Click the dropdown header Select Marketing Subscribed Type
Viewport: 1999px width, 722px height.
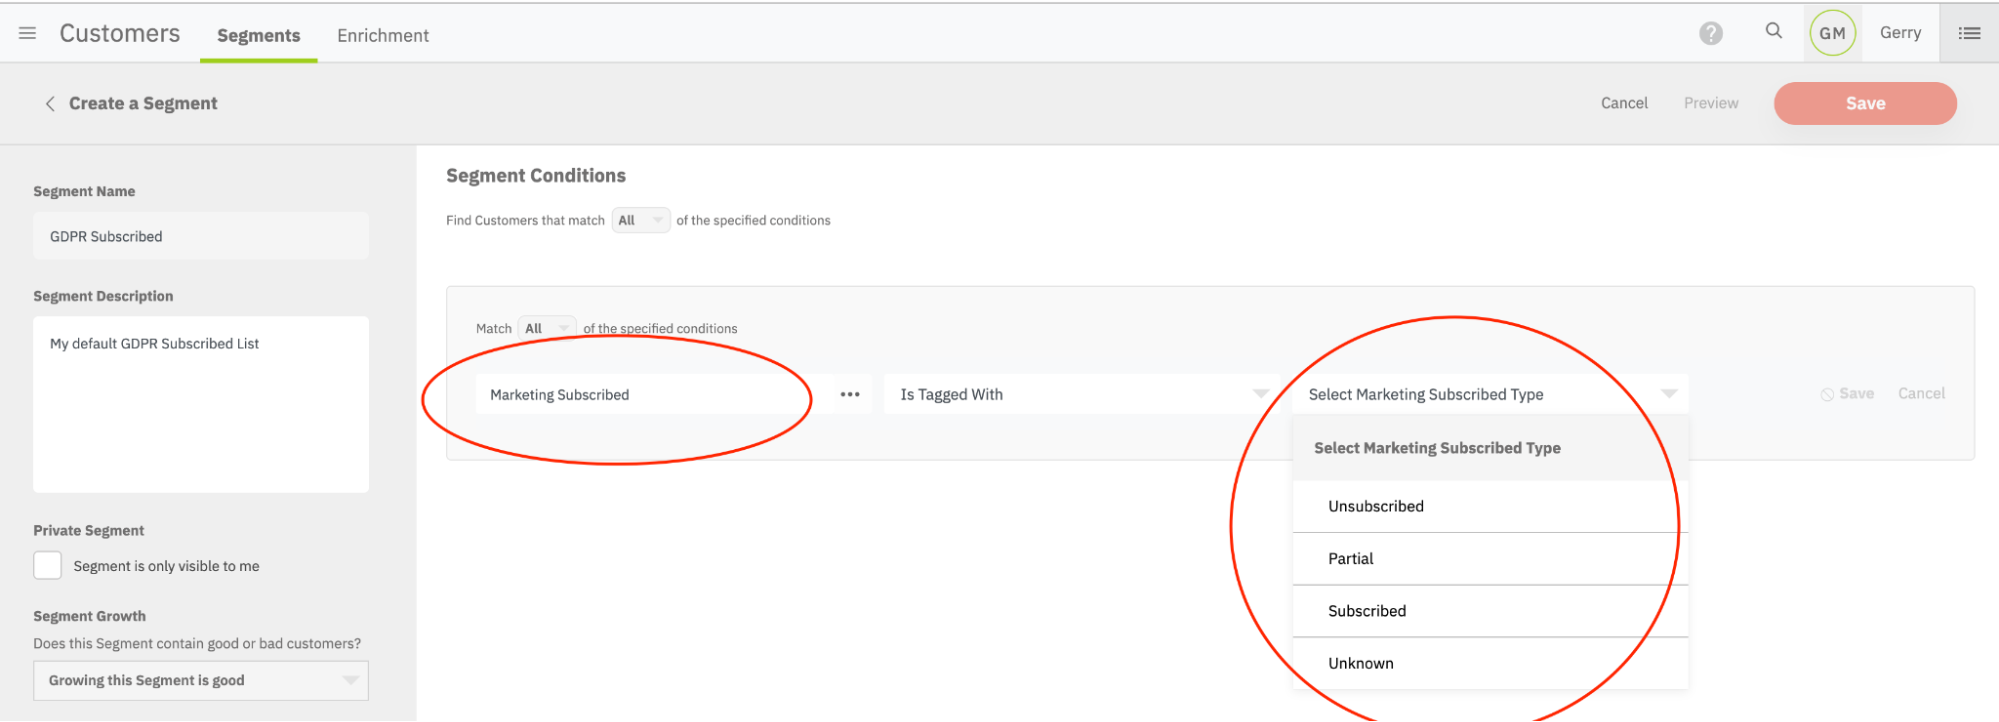(1490, 448)
